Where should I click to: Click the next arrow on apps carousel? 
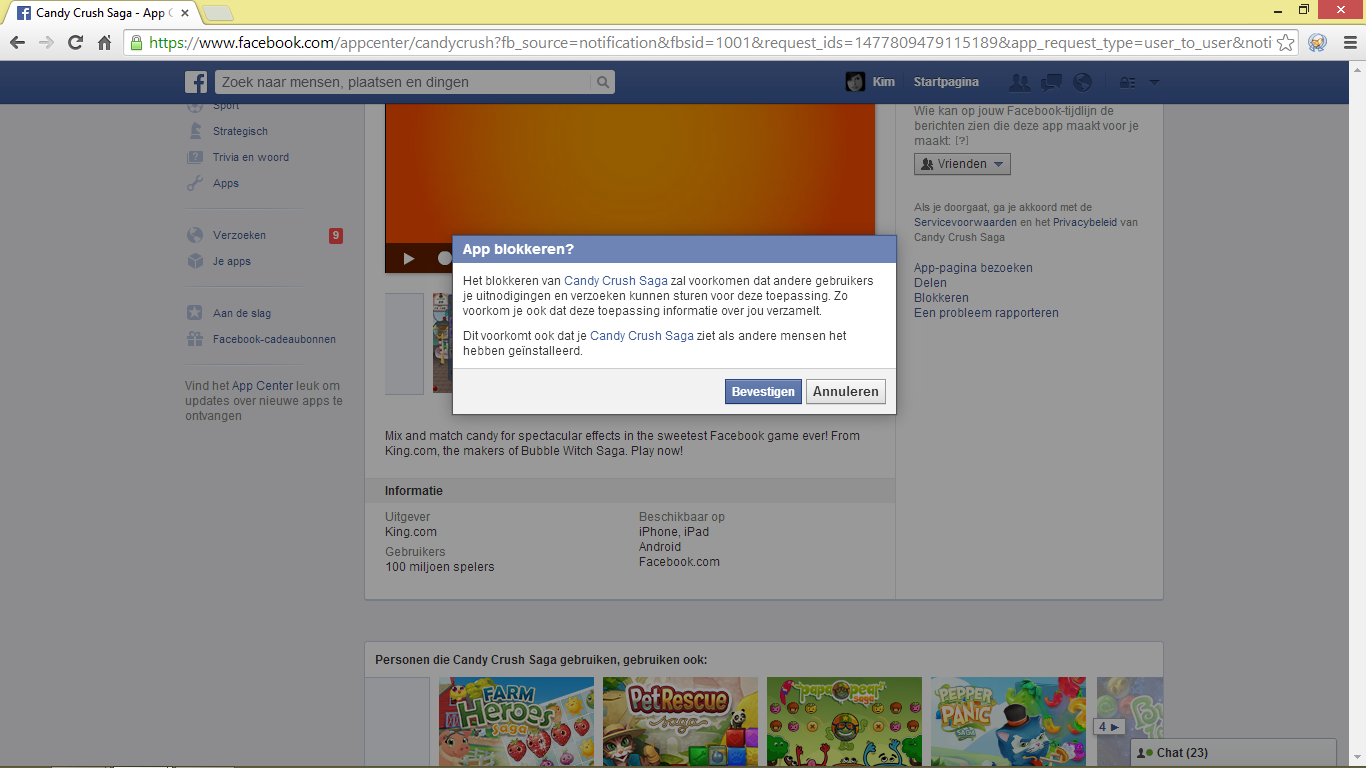click(1109, 727)
